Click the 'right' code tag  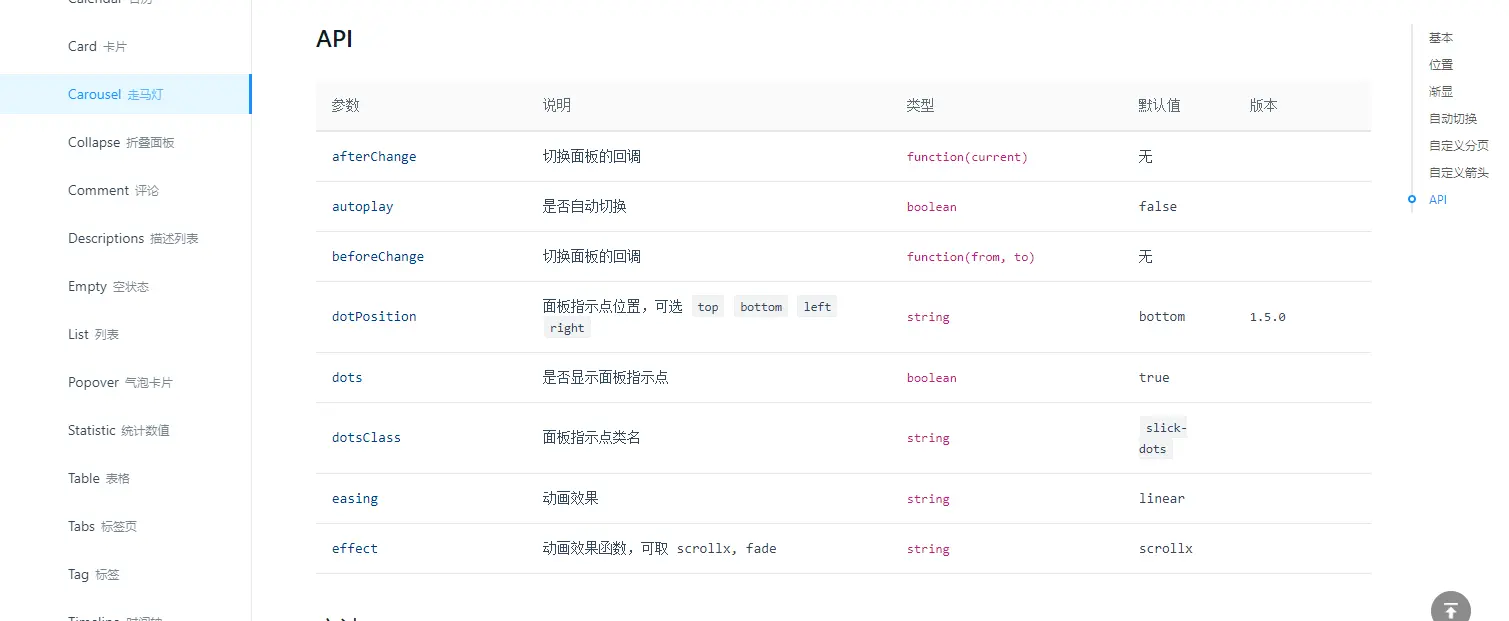point(567,328)
